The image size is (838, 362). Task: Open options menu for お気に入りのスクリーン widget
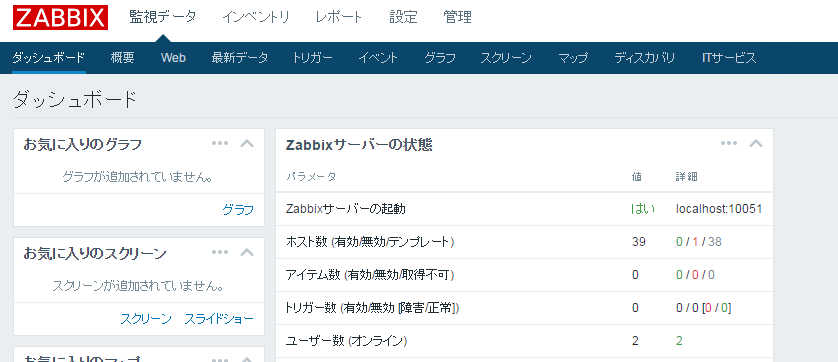220,252
